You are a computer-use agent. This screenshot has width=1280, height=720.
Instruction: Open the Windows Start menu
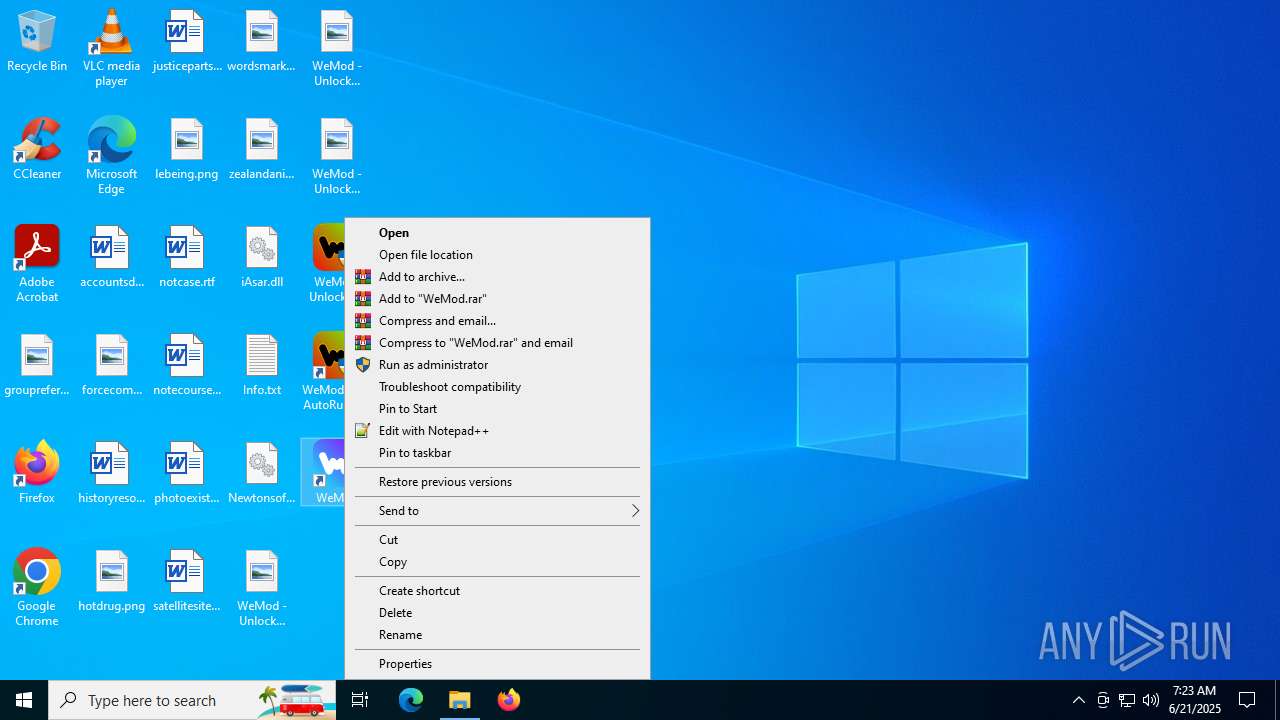click(x=24, y=700)
